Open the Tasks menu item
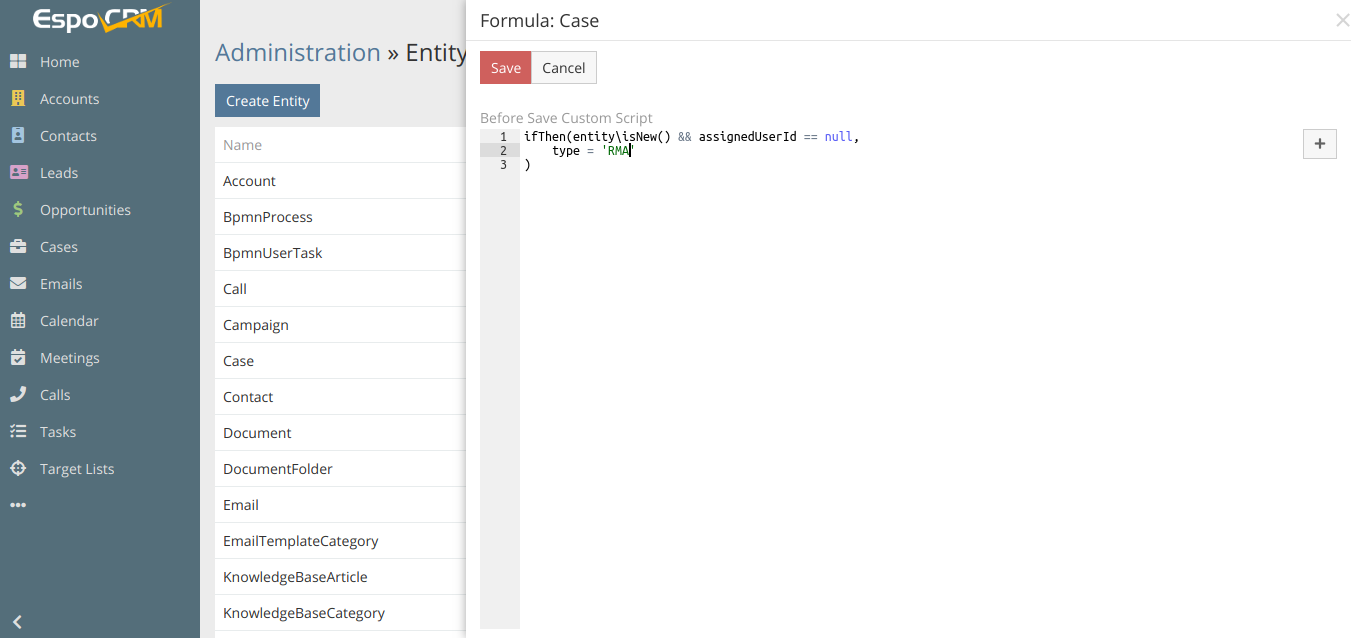This screenshot has height=638, width=1351. [58, 432]
